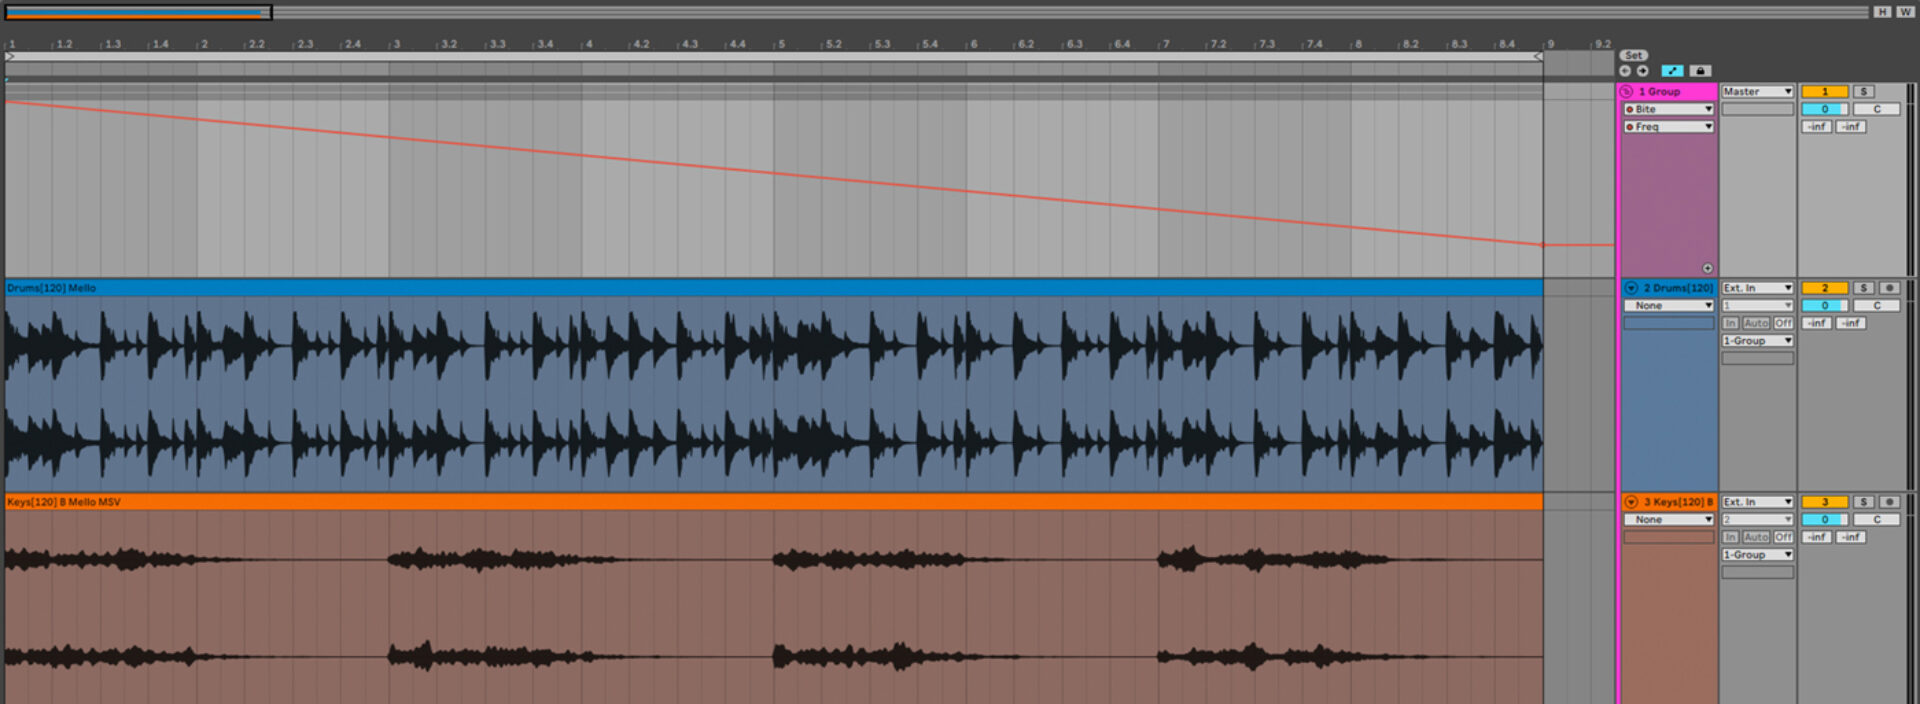Set Keys track monitor to In
The width and height of the screenshot is (1920, 704).
1730,537
